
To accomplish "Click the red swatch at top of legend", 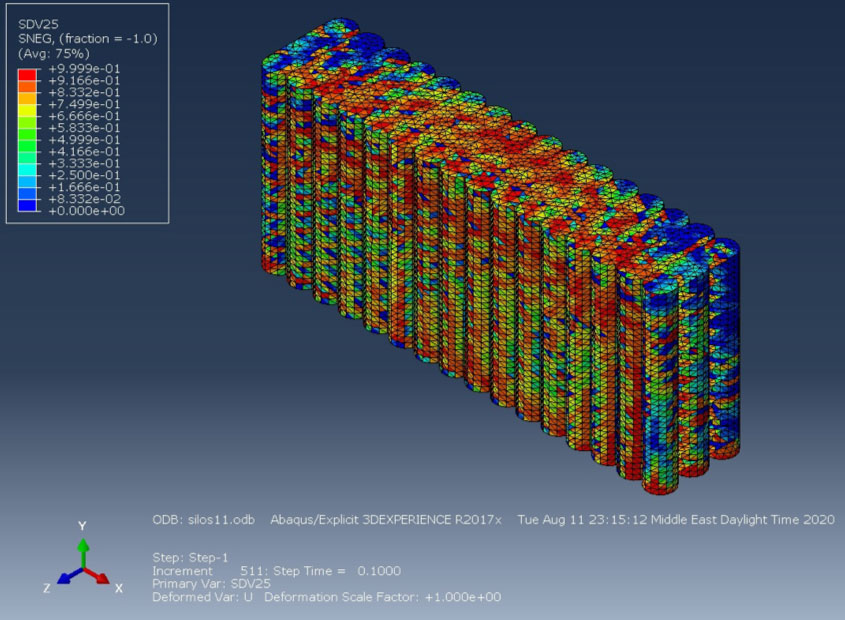I will [27, 74].
